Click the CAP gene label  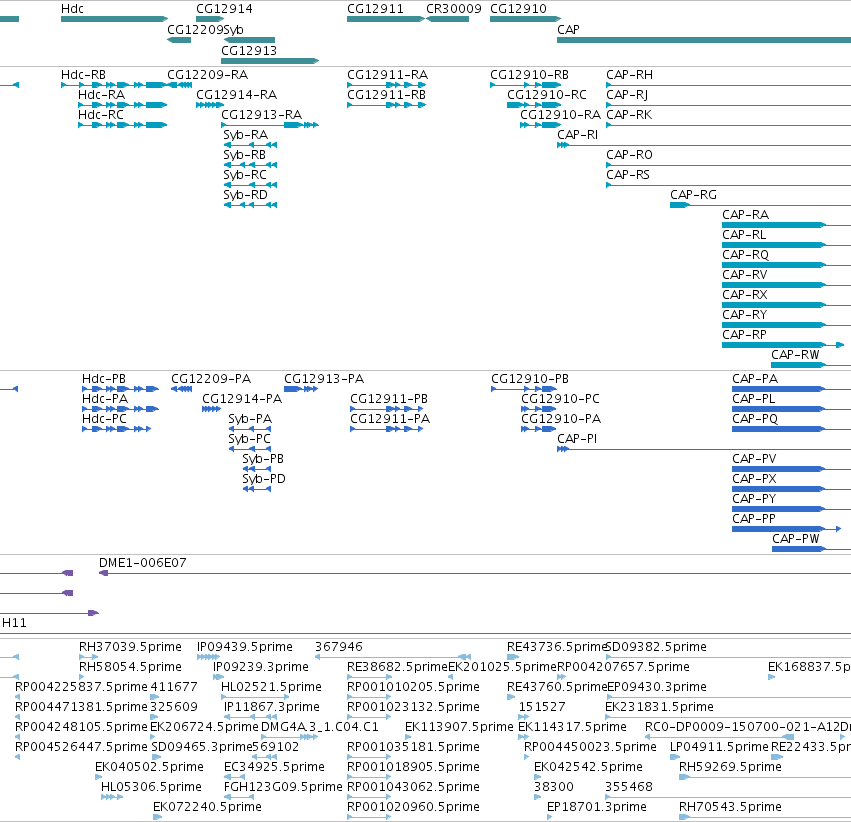[568, 29]
